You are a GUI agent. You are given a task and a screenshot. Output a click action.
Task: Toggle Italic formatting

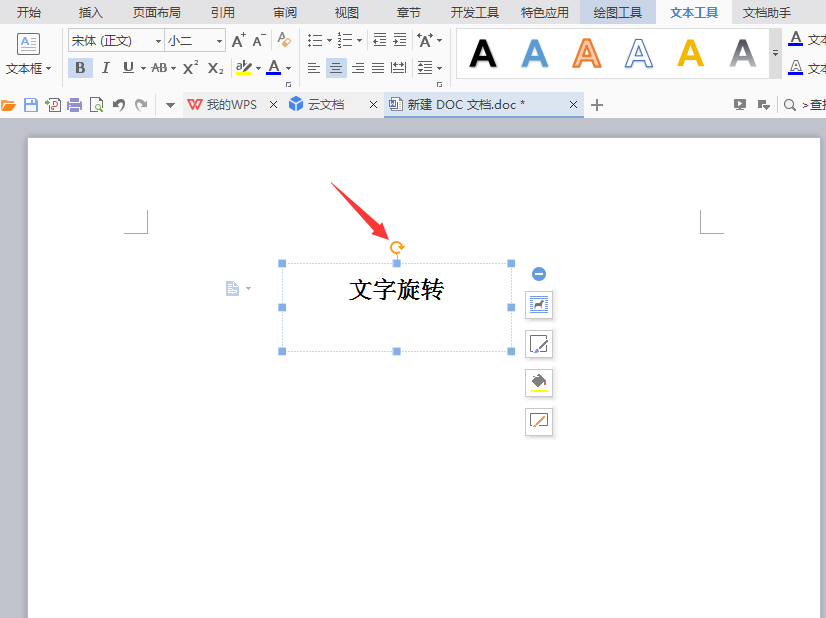(x=105, y=68)
